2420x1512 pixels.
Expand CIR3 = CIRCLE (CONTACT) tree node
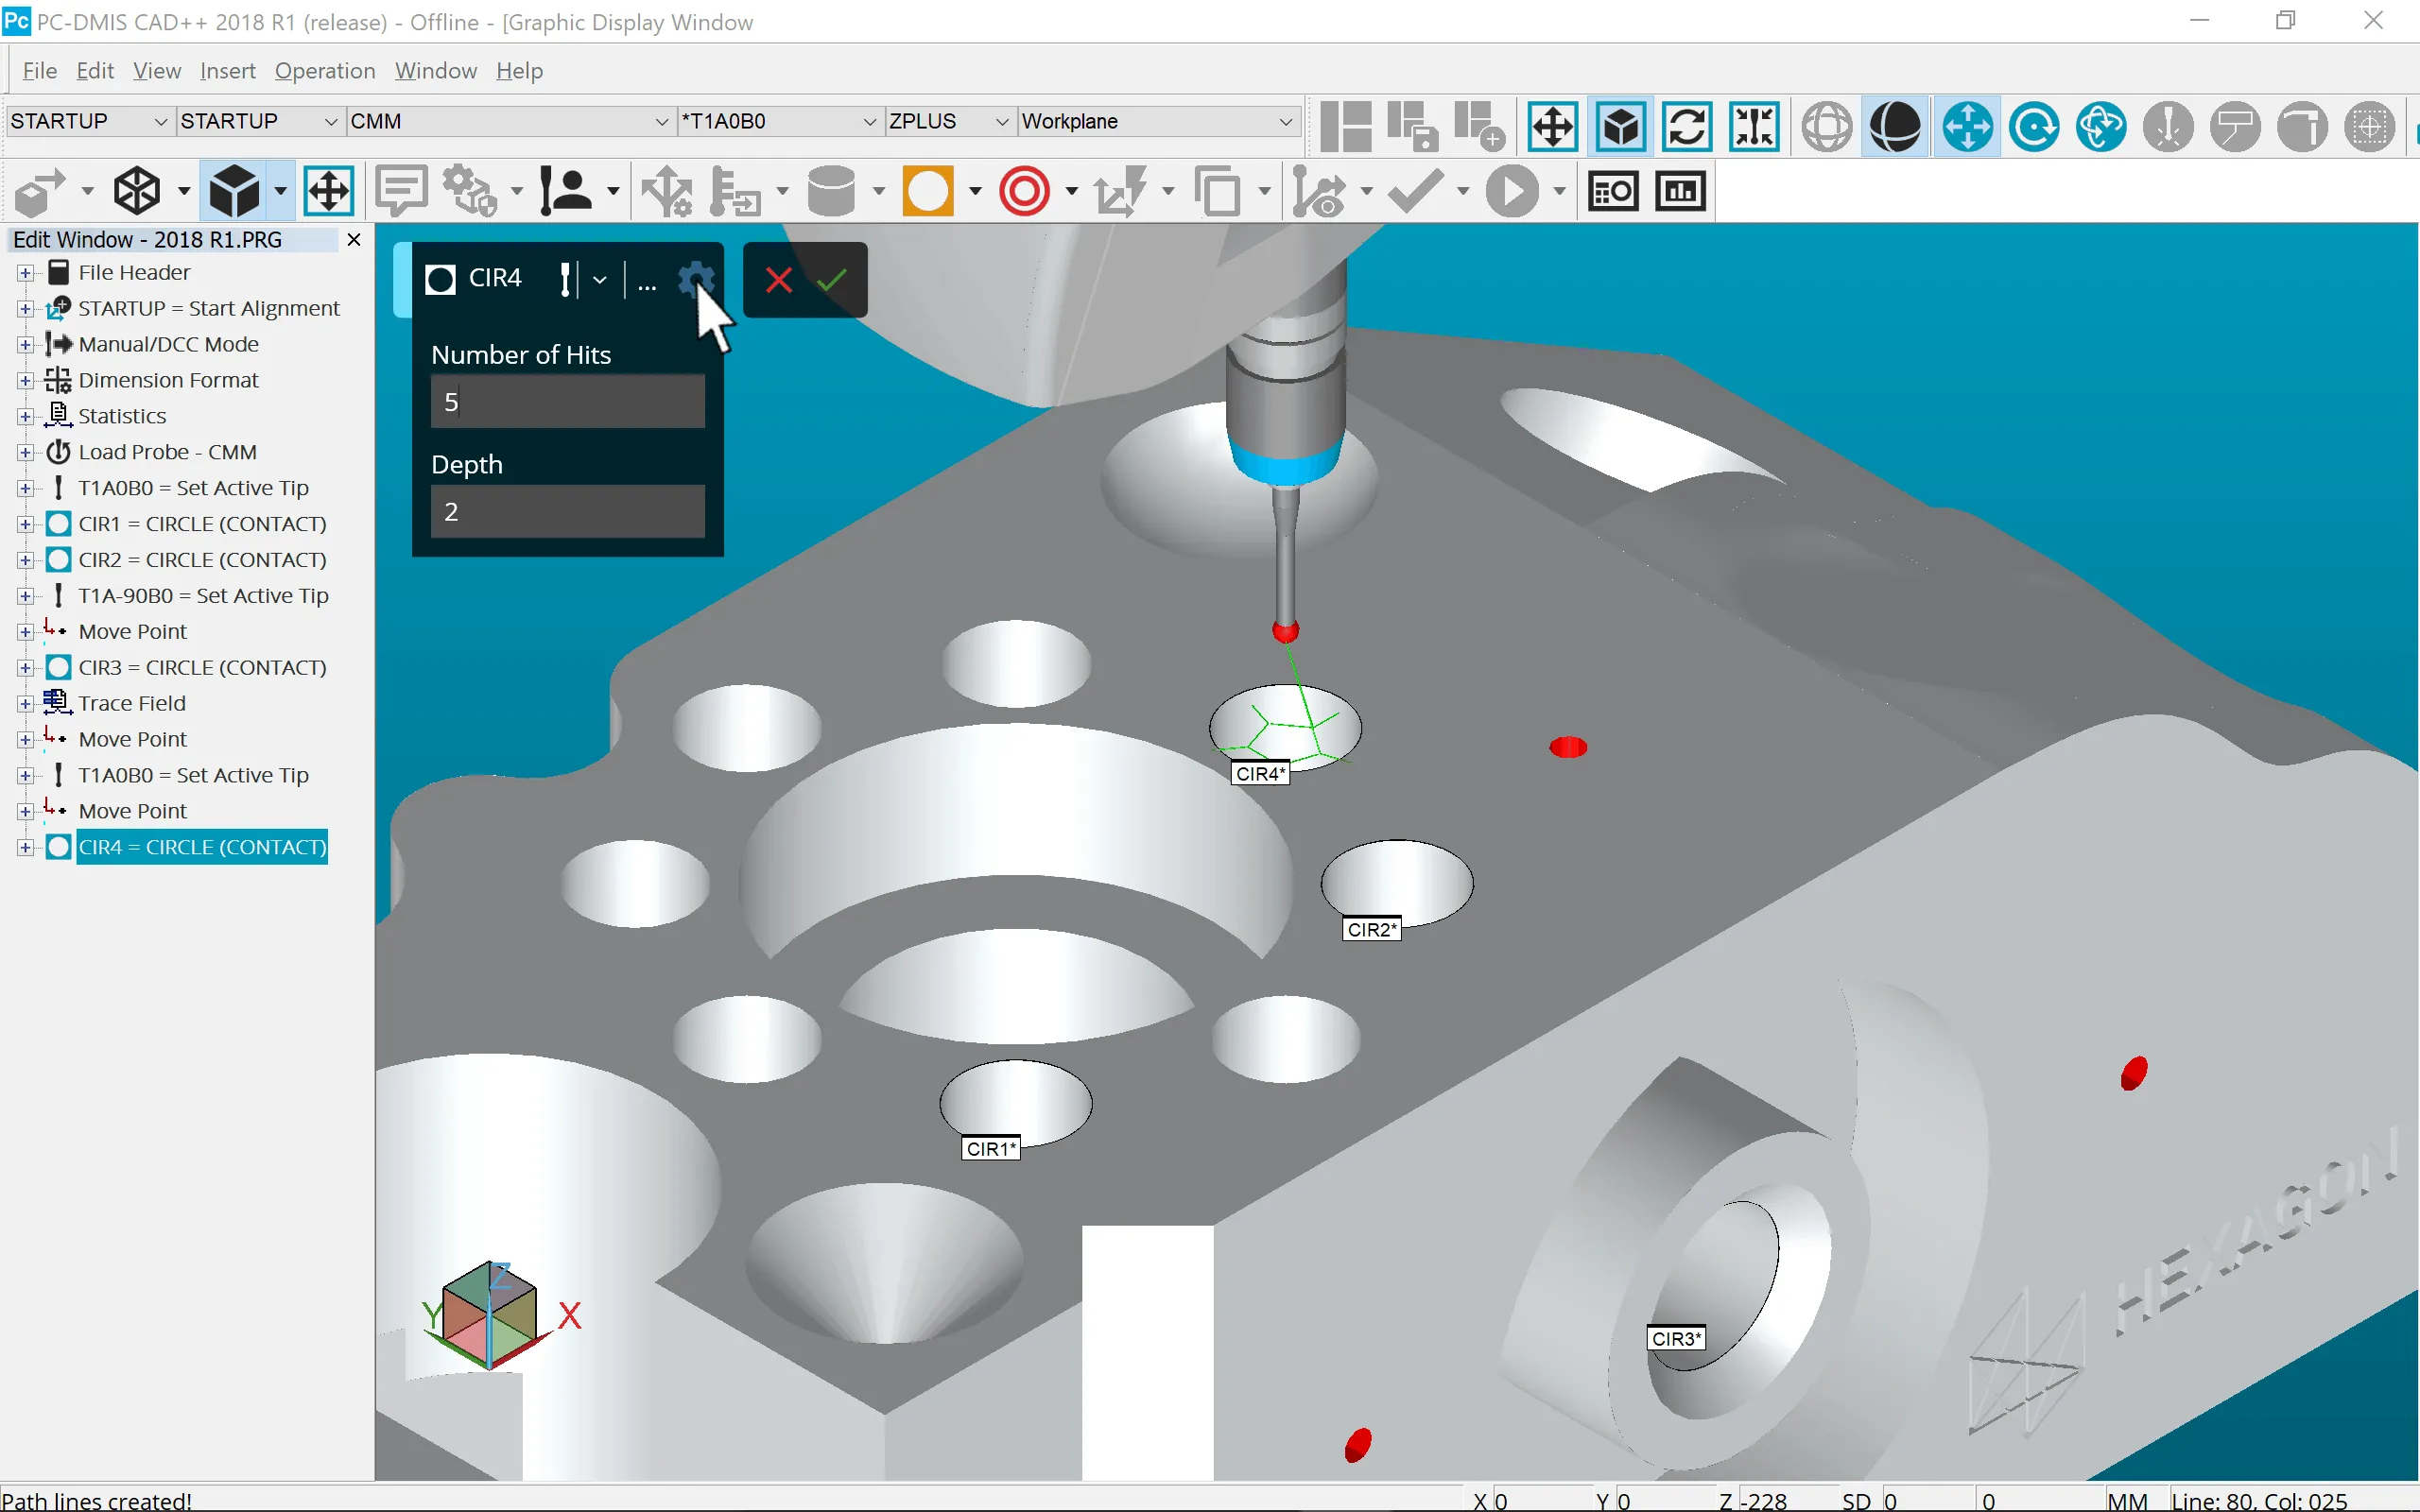tap(25, 668)
